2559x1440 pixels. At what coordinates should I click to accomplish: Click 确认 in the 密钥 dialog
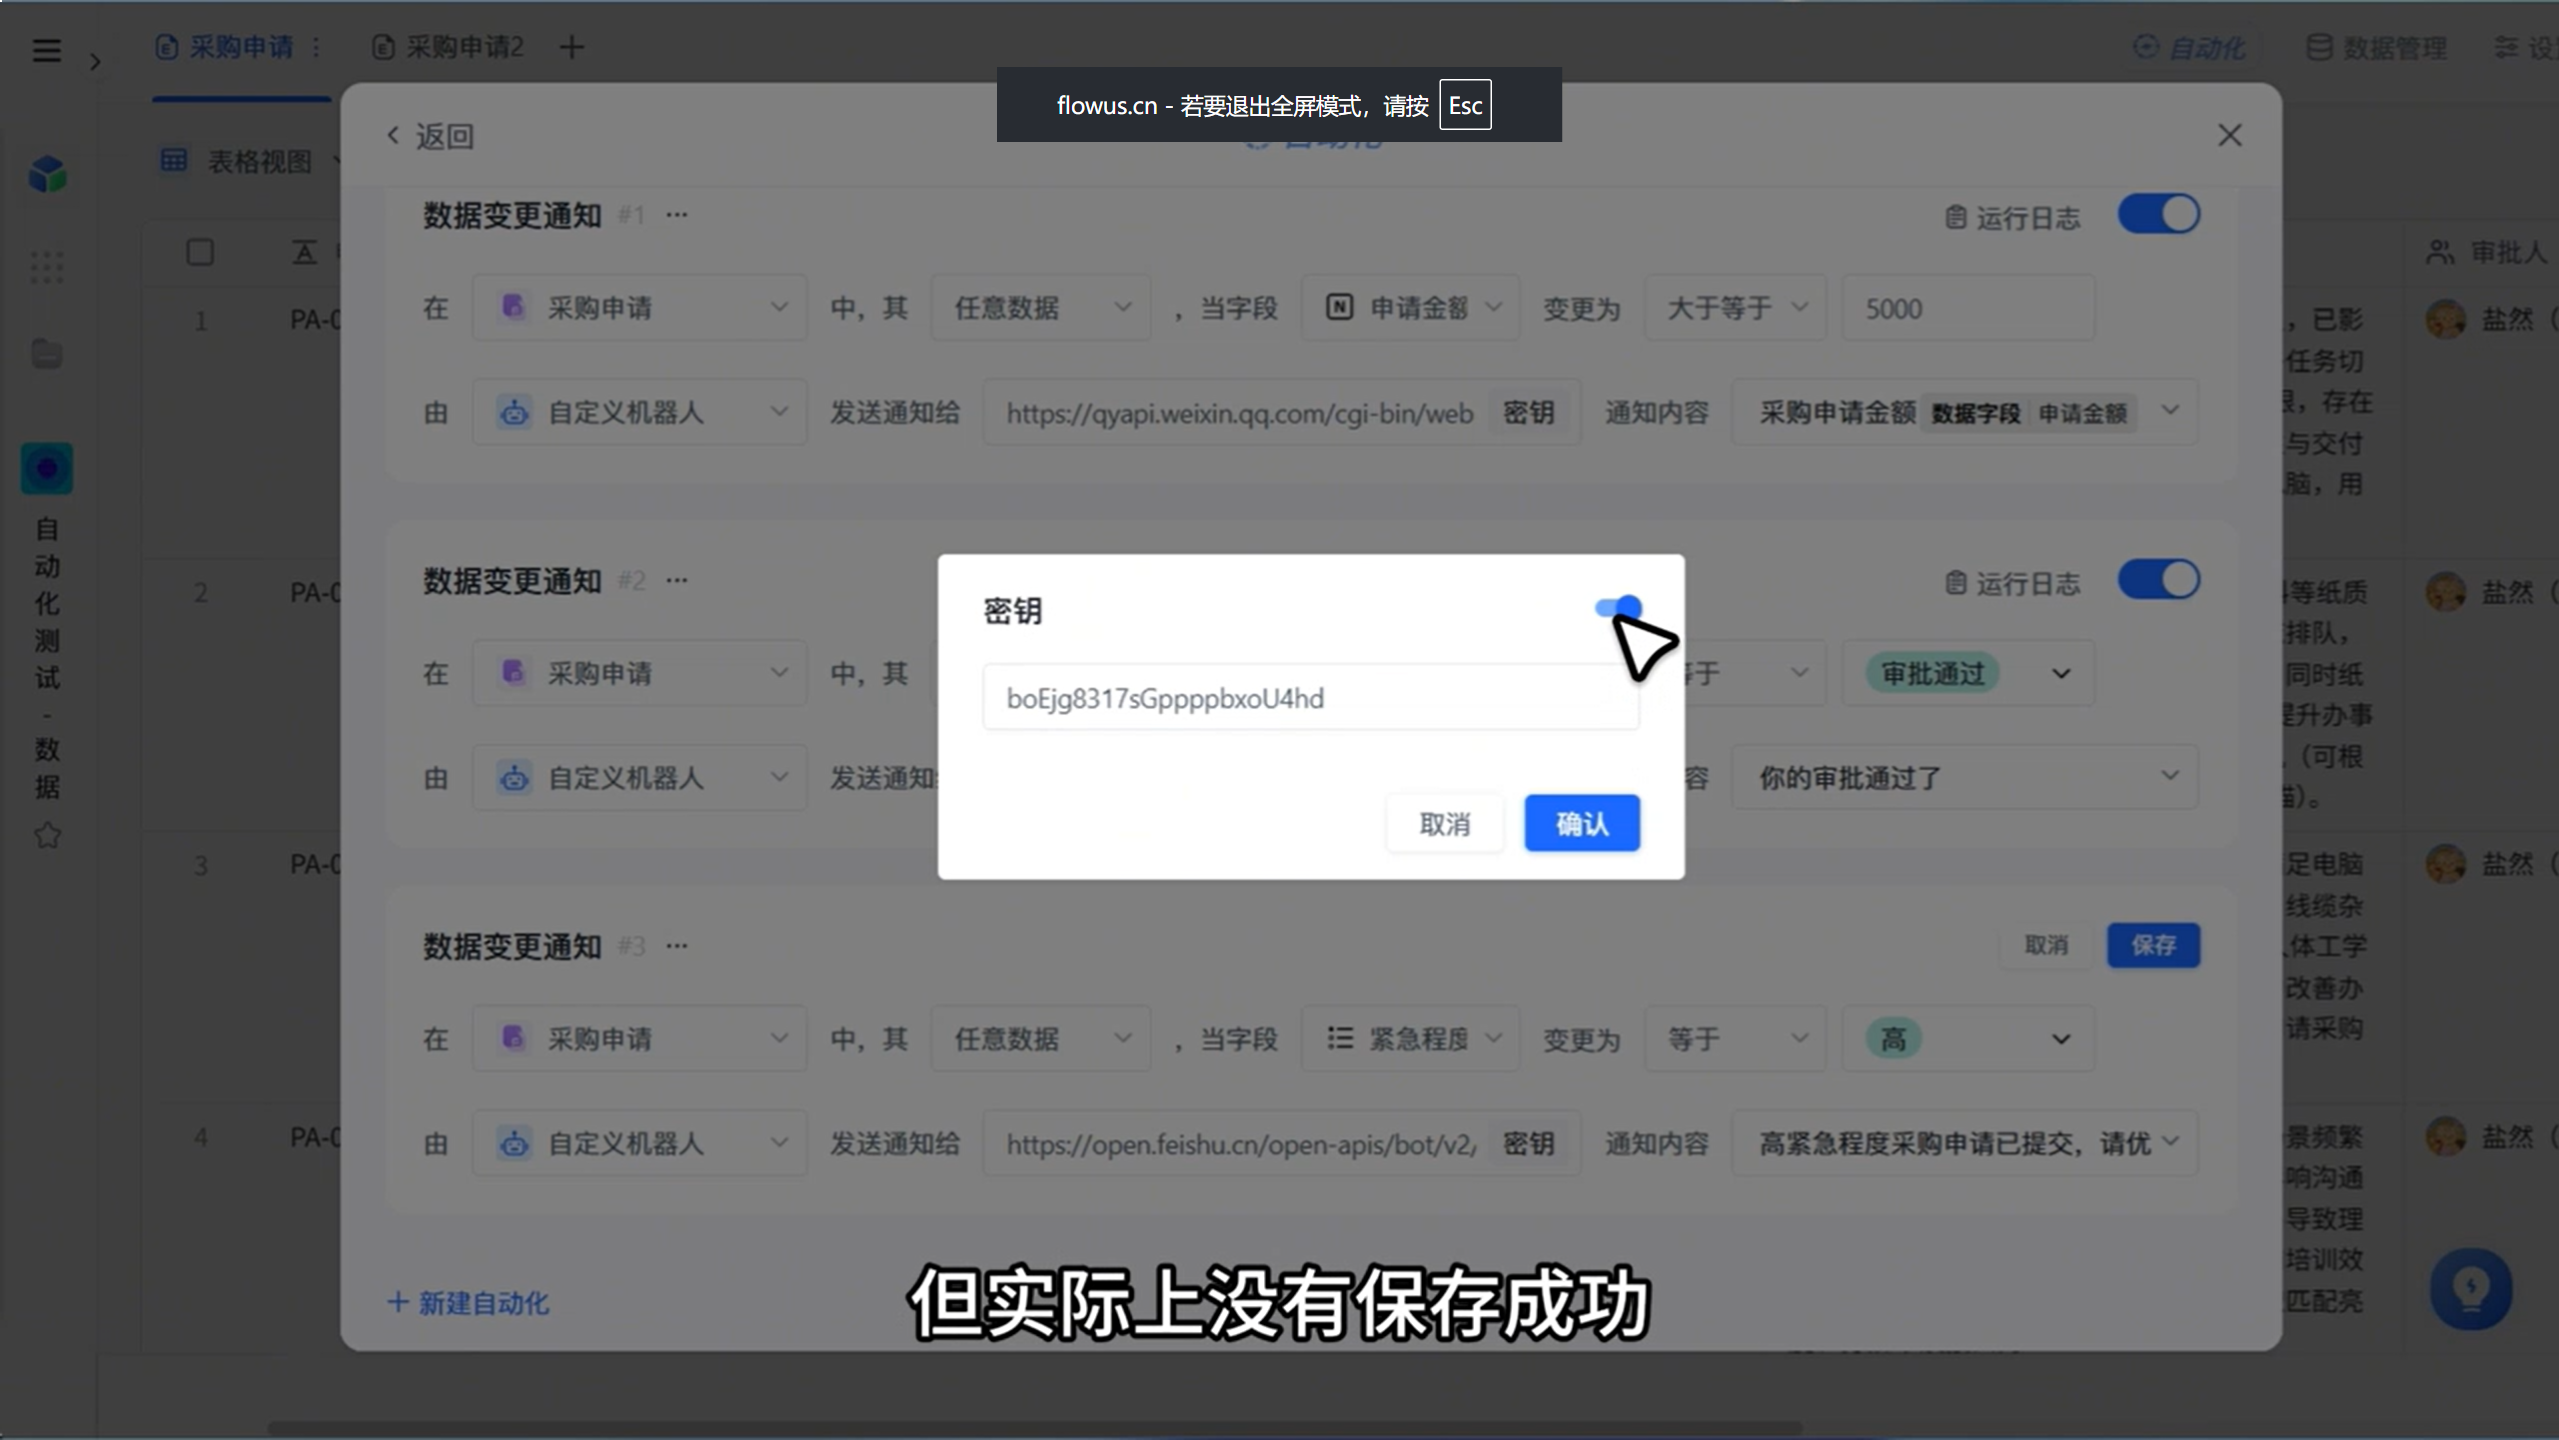tap(1582, 824)
